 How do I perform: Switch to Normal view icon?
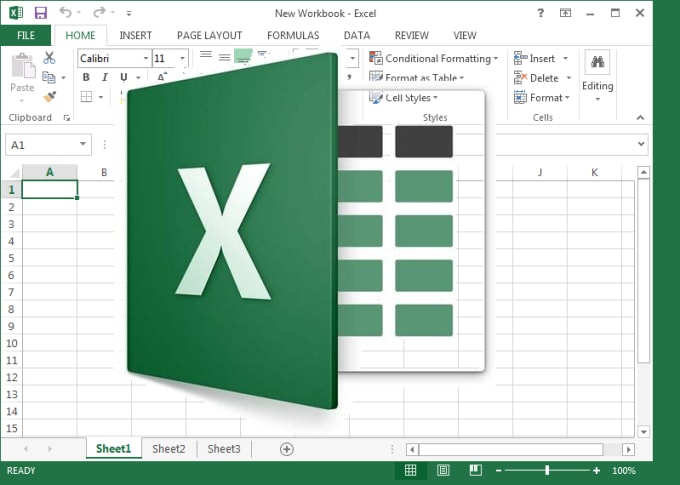410,471
